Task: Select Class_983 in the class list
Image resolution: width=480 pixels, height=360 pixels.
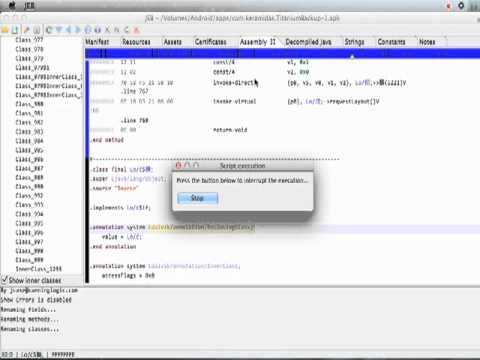Action: (x=29, y=132)
